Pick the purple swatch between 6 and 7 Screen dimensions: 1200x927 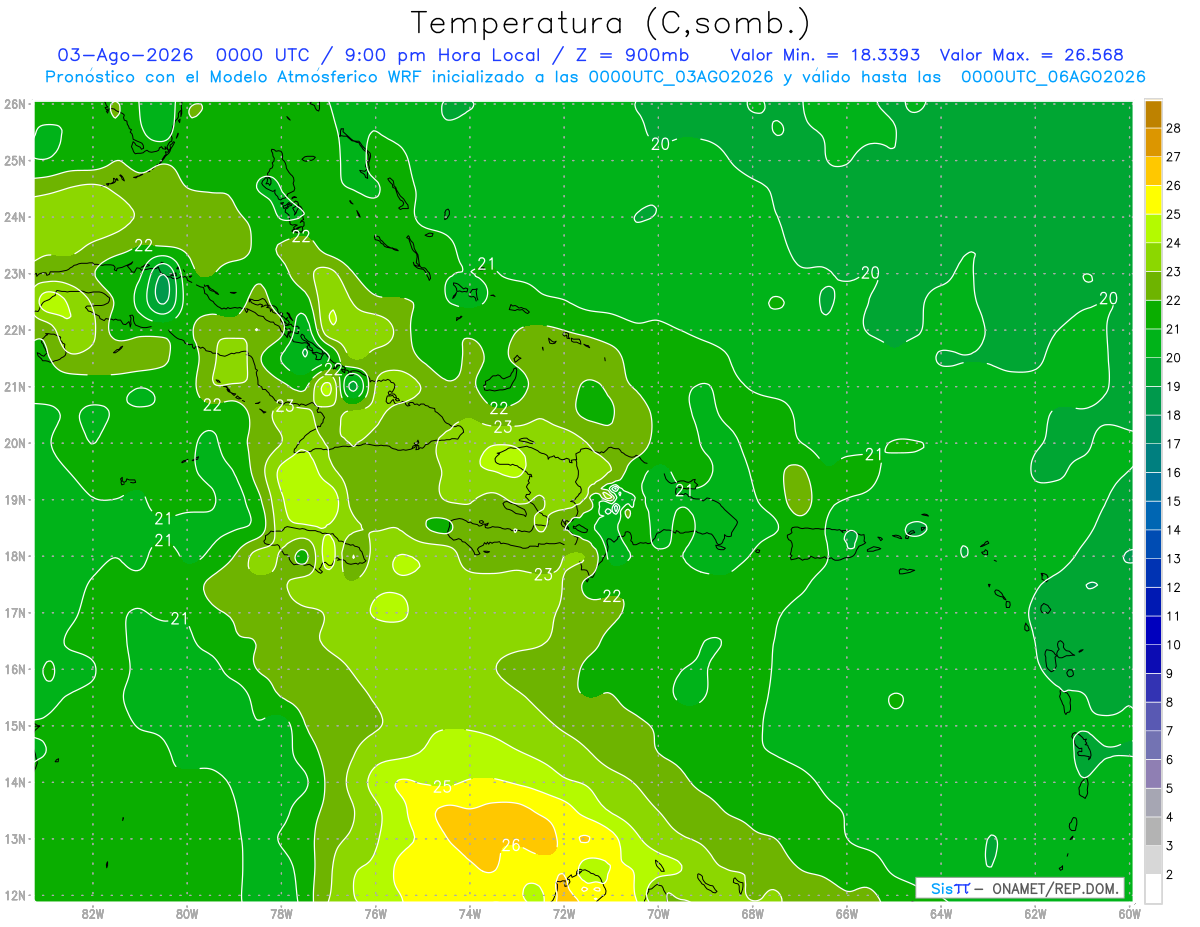[x=1153, y=746]
